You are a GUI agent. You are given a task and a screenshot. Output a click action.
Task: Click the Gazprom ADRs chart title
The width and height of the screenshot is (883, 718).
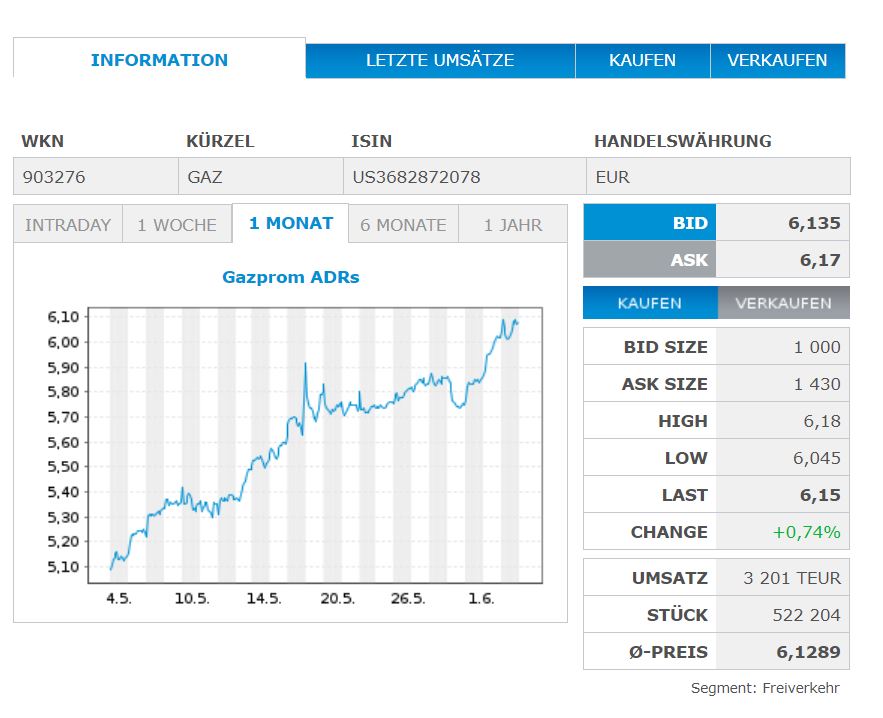pyautogui.click(x=290, y=277)
